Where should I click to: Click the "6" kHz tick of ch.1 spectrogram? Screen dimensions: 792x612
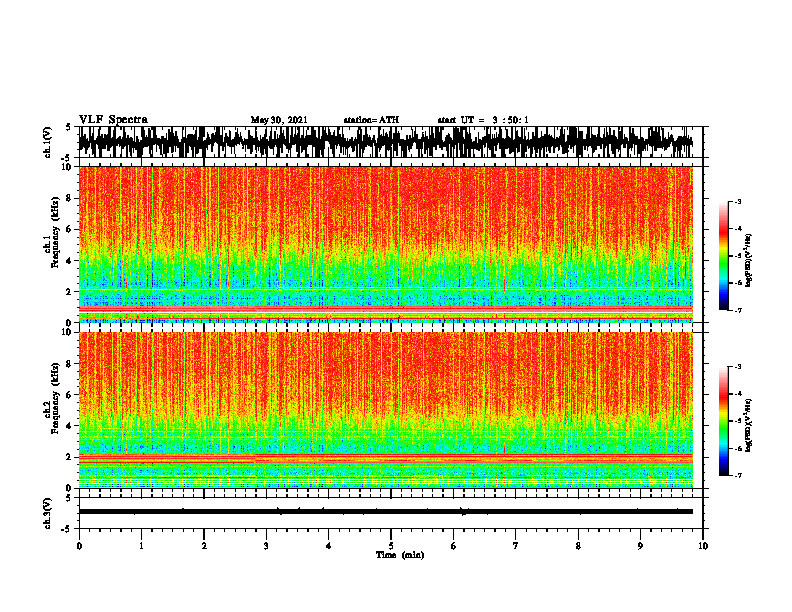click(x=70, y=229)
